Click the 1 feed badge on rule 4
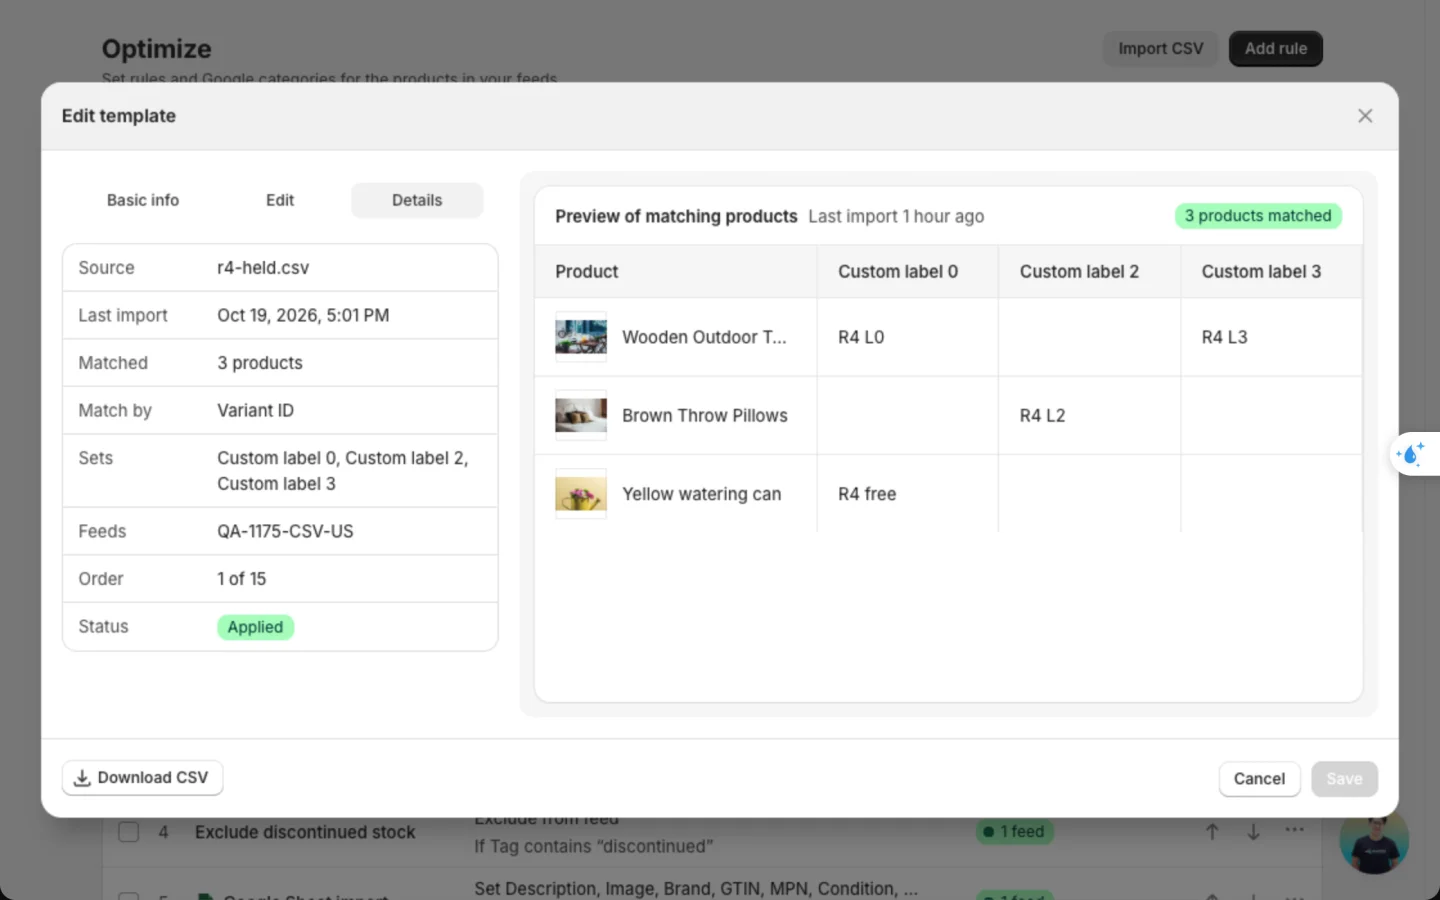The image size is (1440, 900). [x=1015, y=831]
